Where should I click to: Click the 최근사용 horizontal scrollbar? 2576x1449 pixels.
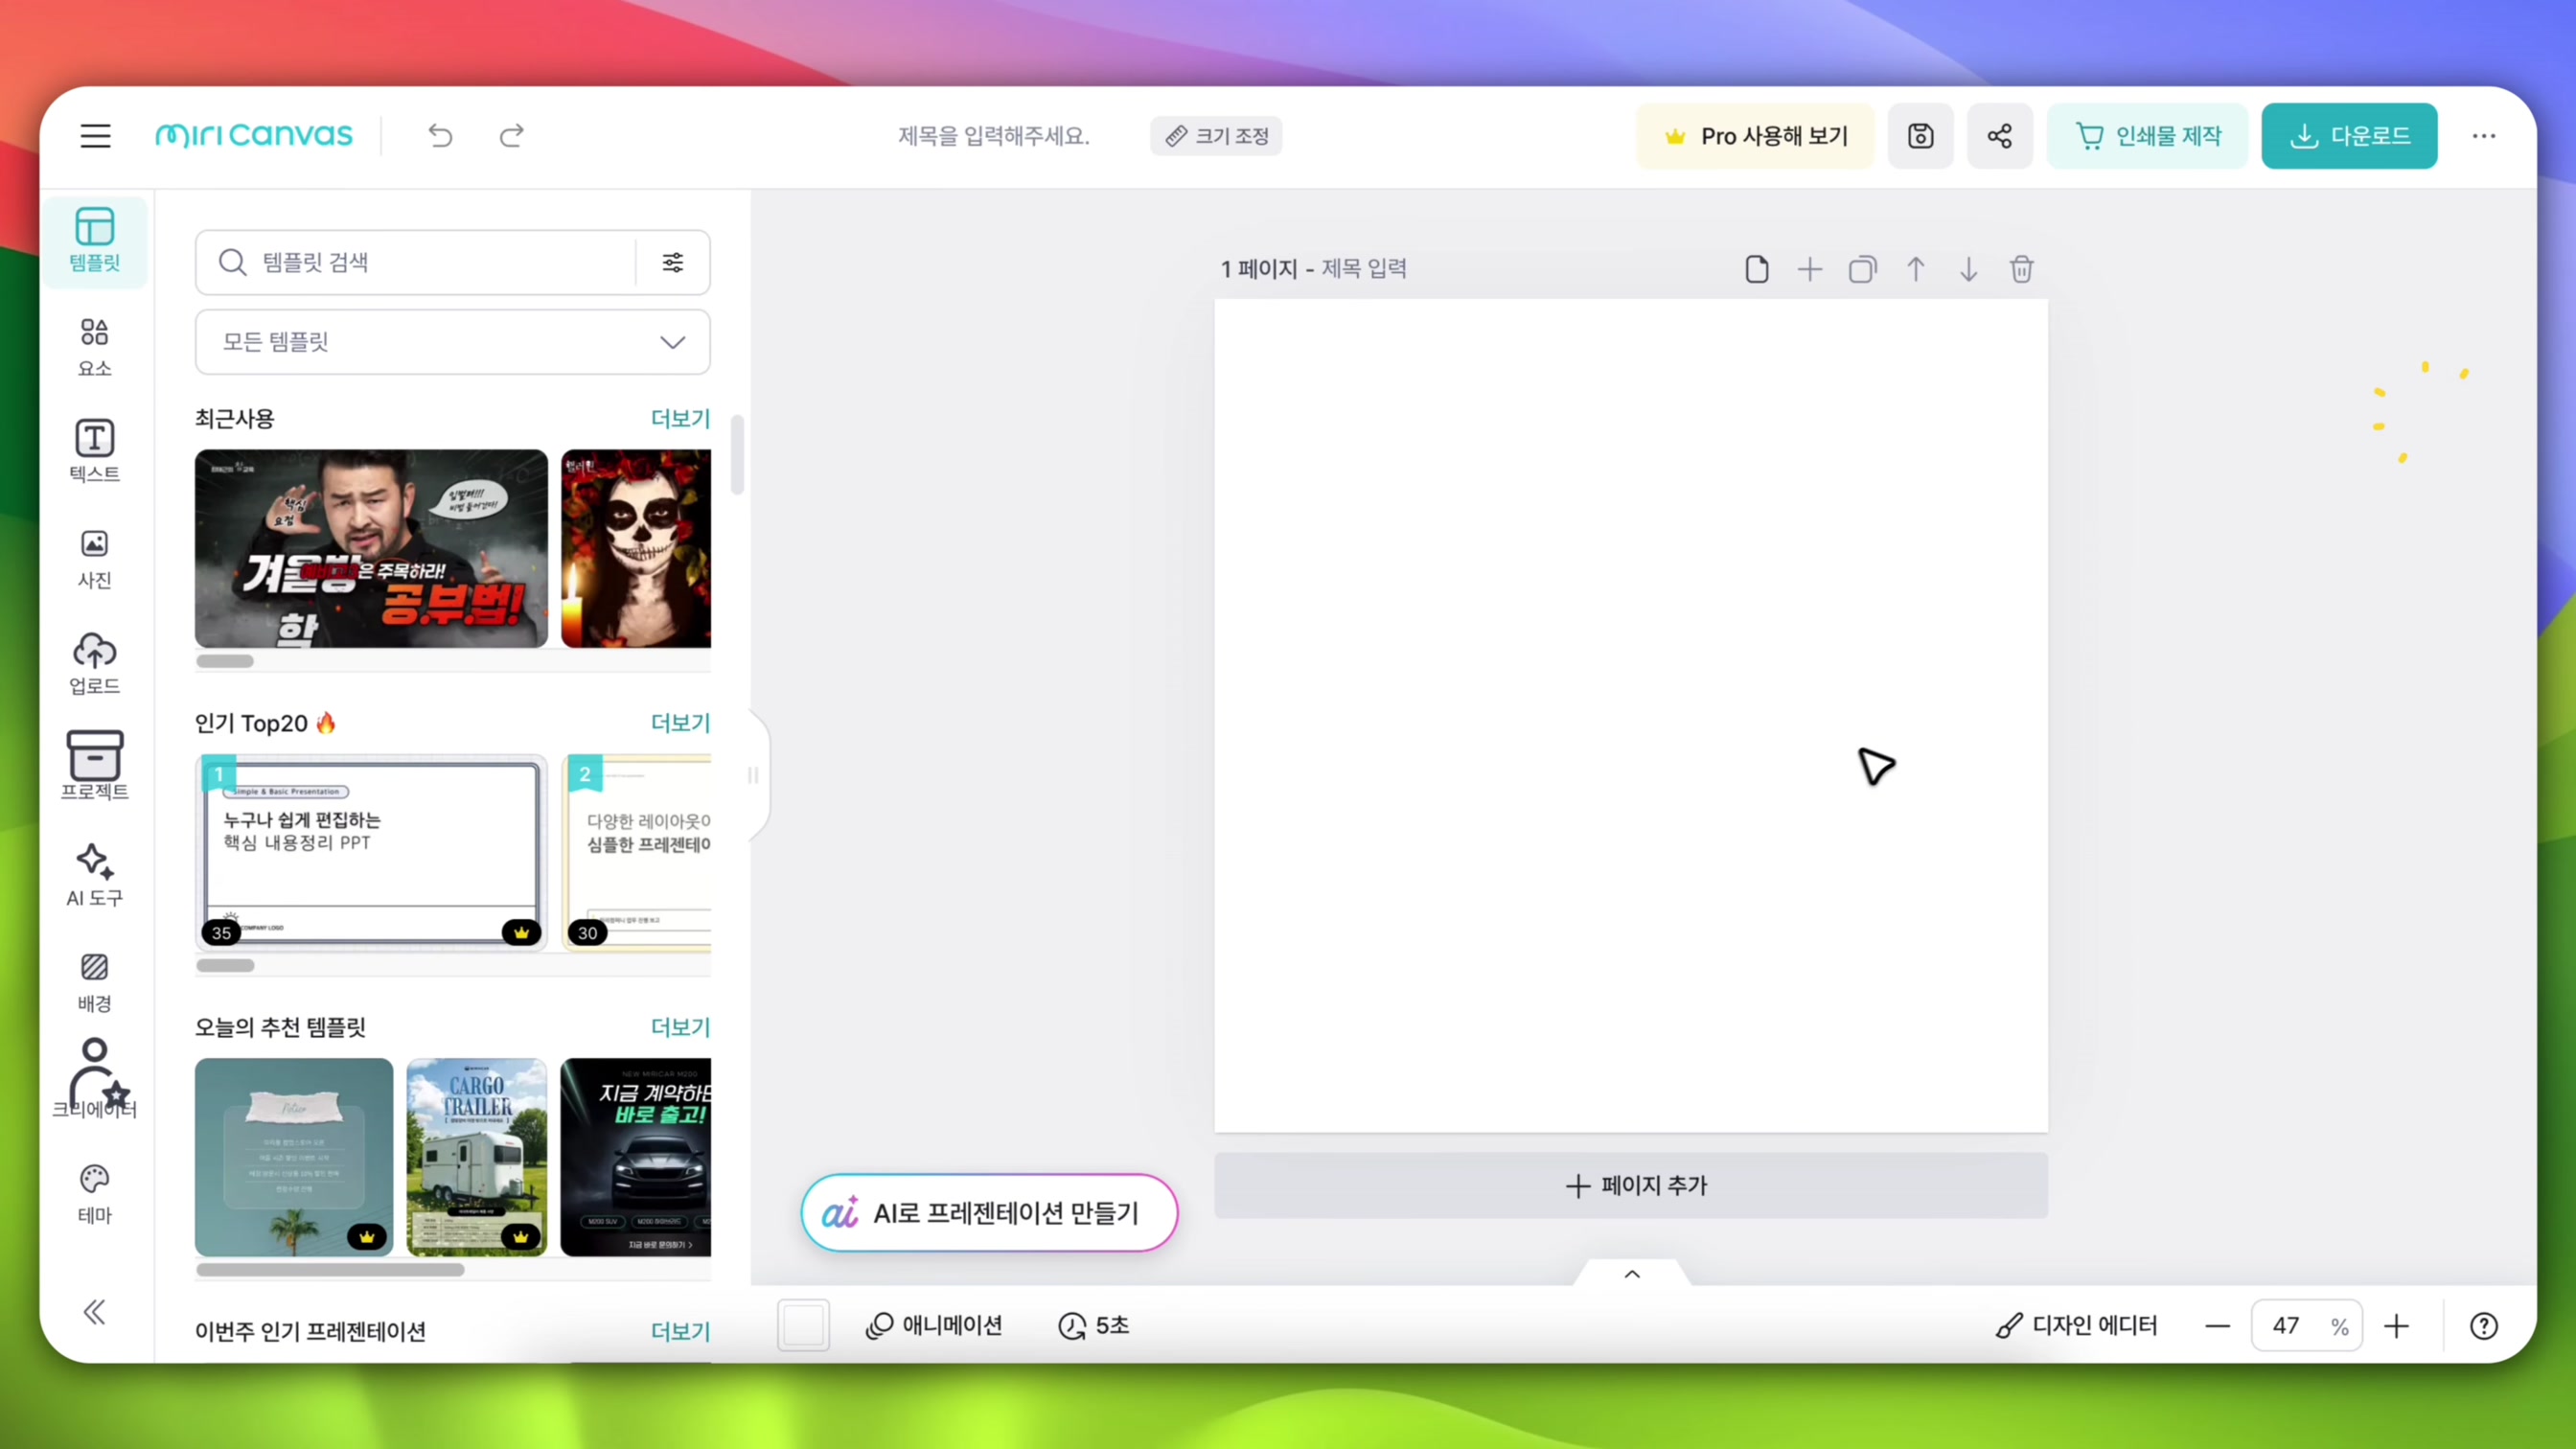tap(225, 661)
